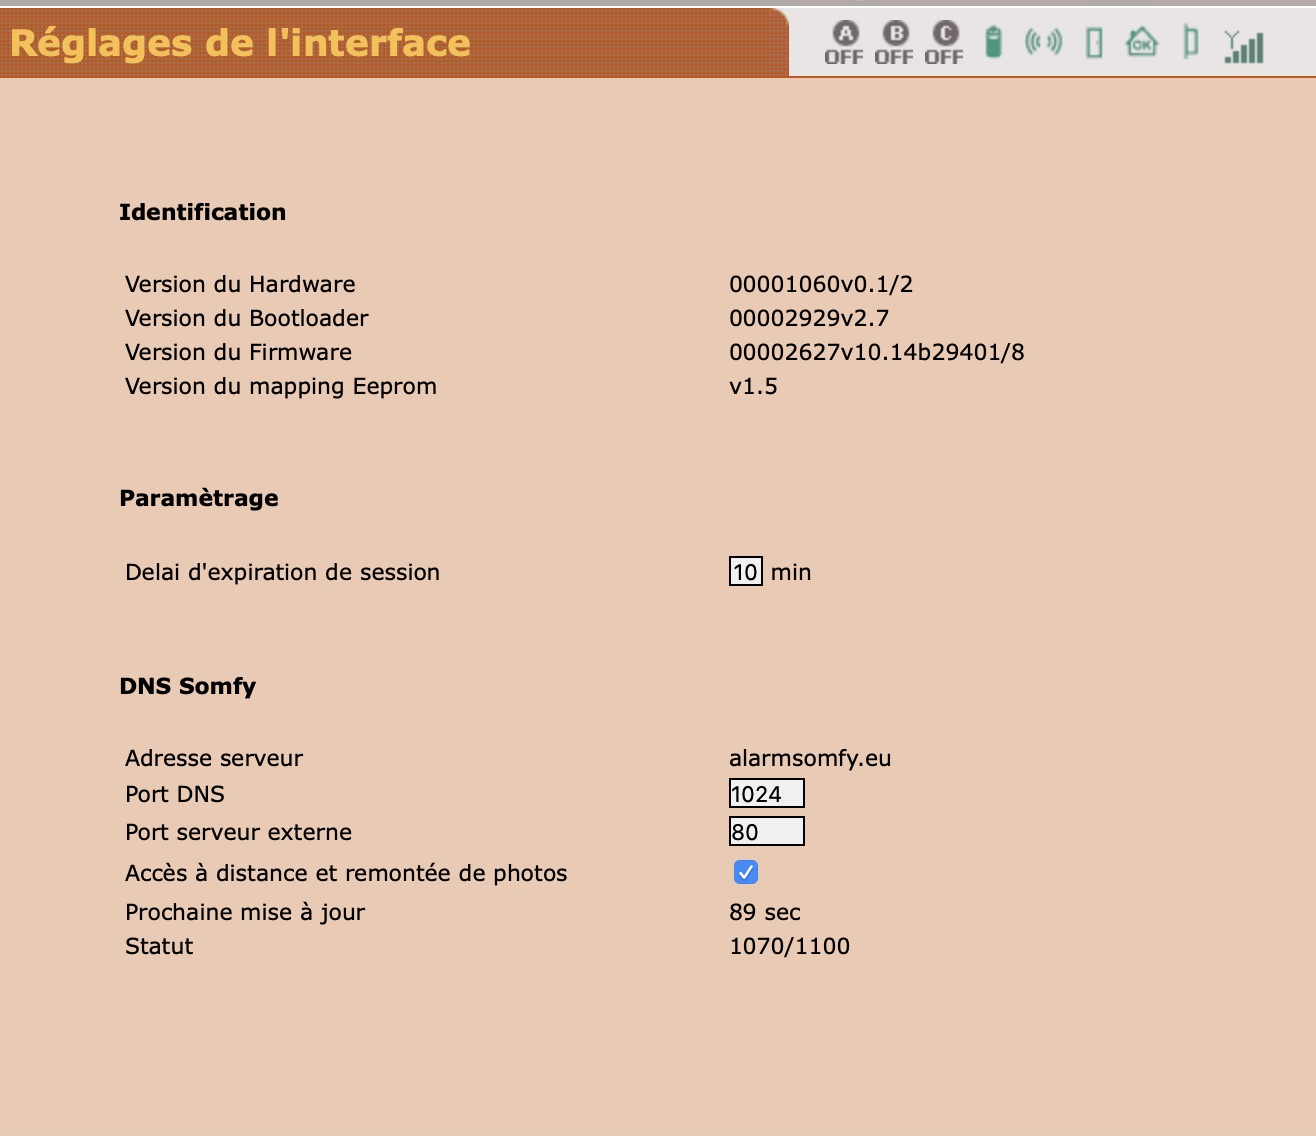Click the zone C OFF status icon
The width and height of the screenshot is (1316, 1138).
click(944, 44)
